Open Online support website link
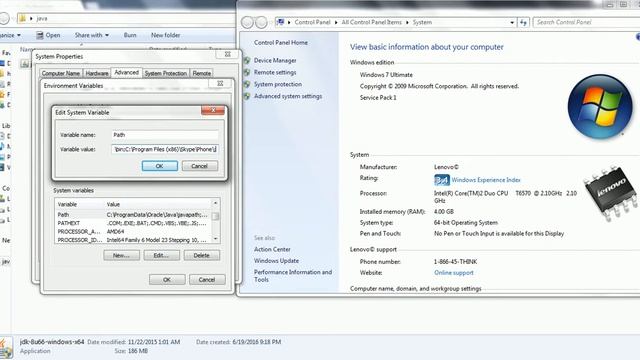640x360 pixels. pos(454,273)
